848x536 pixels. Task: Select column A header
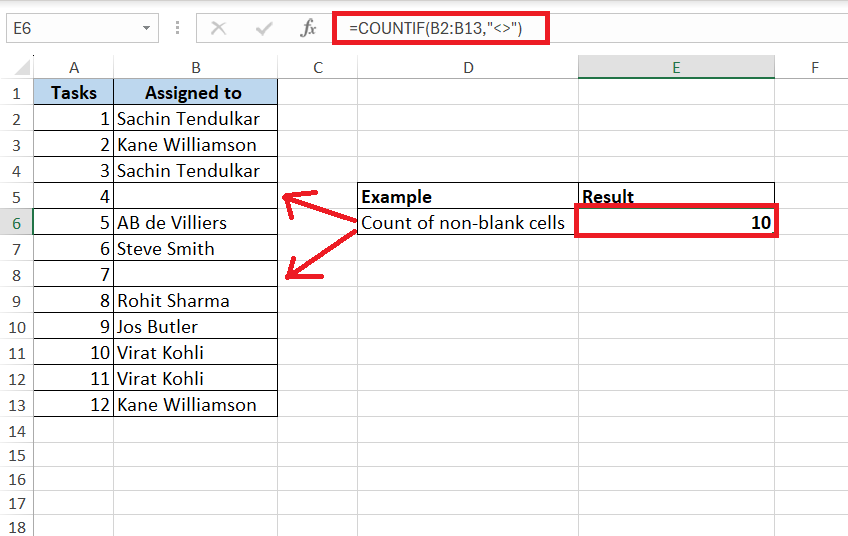tap(74, 68)
